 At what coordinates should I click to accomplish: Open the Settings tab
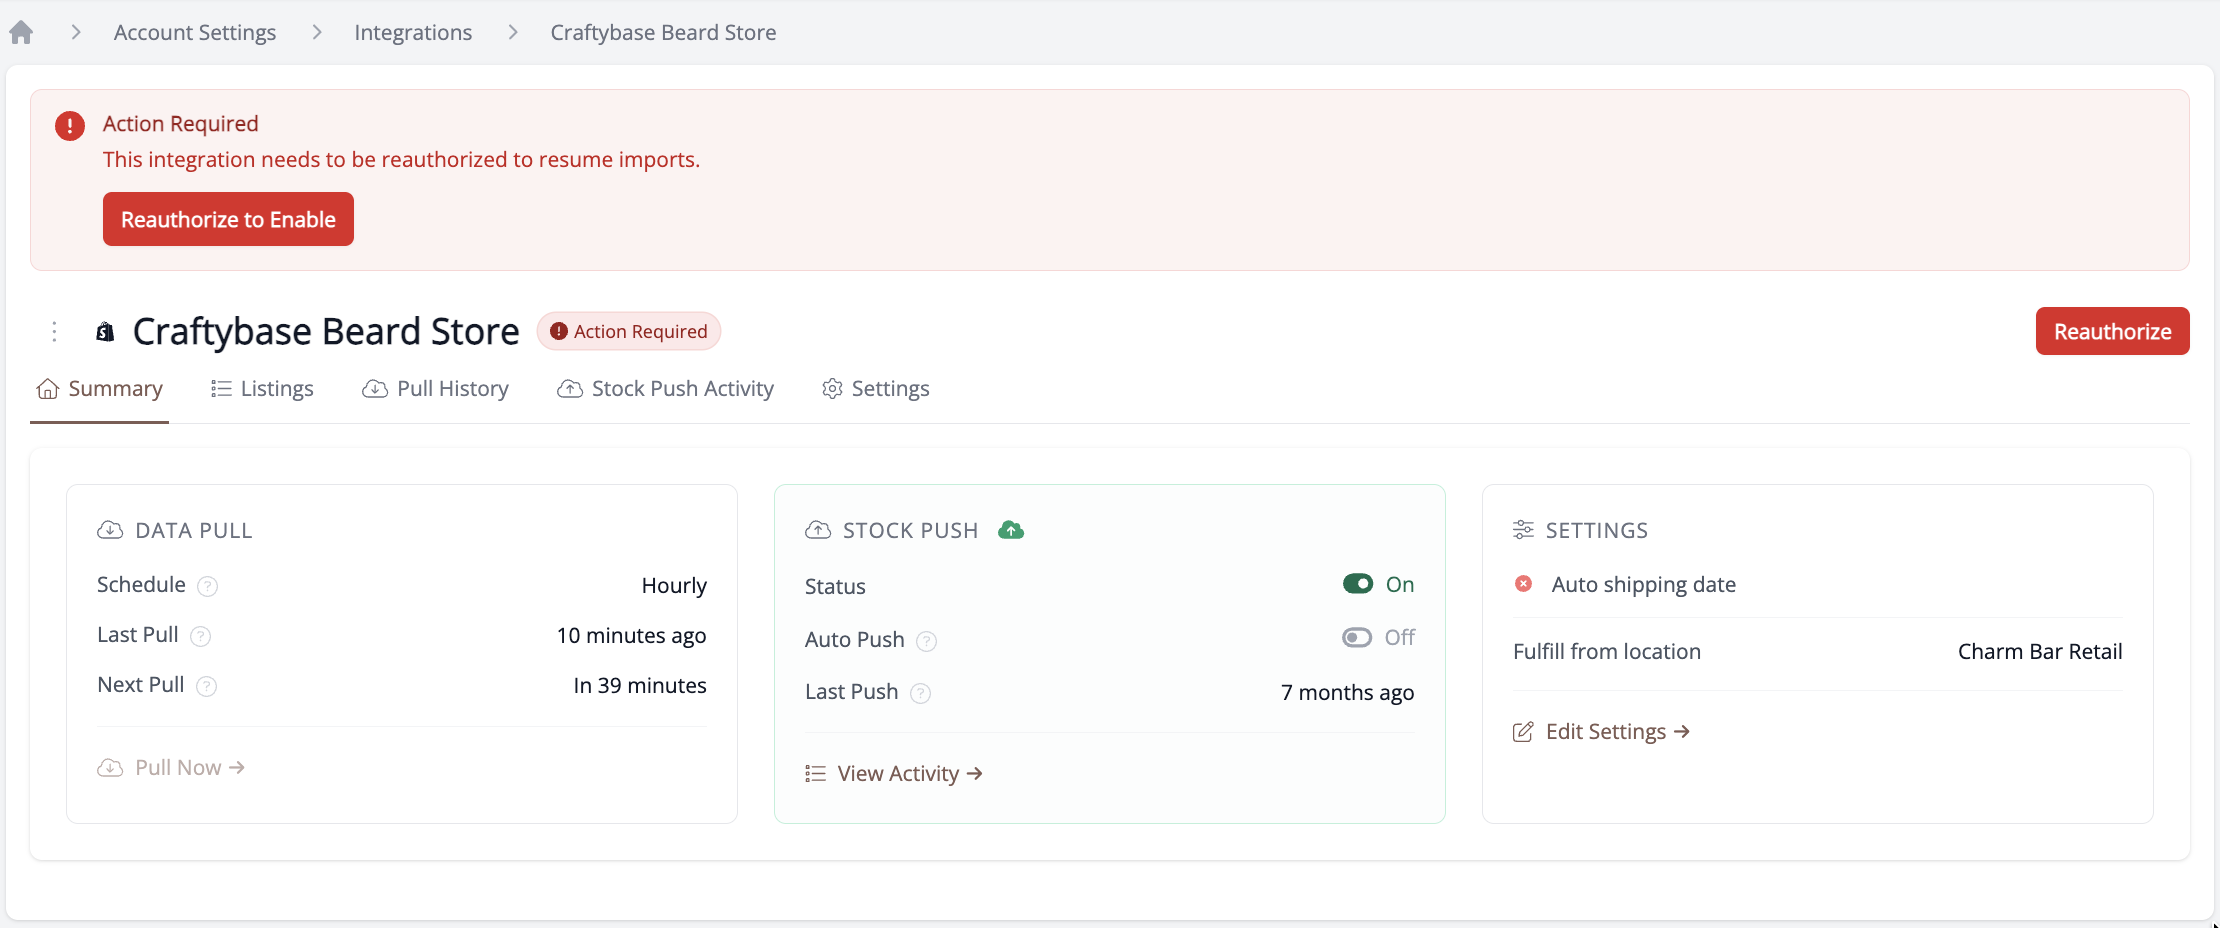pyautogui.click(x=875, y=389)
